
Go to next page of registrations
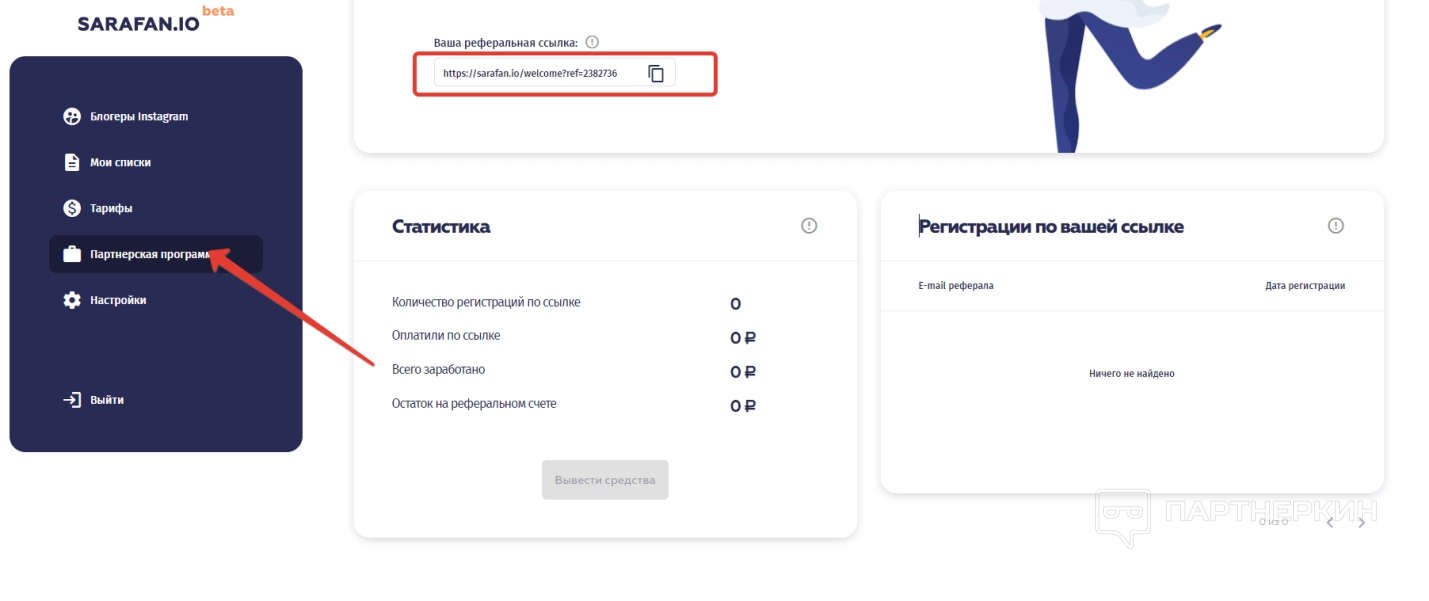coord(1361,522)
